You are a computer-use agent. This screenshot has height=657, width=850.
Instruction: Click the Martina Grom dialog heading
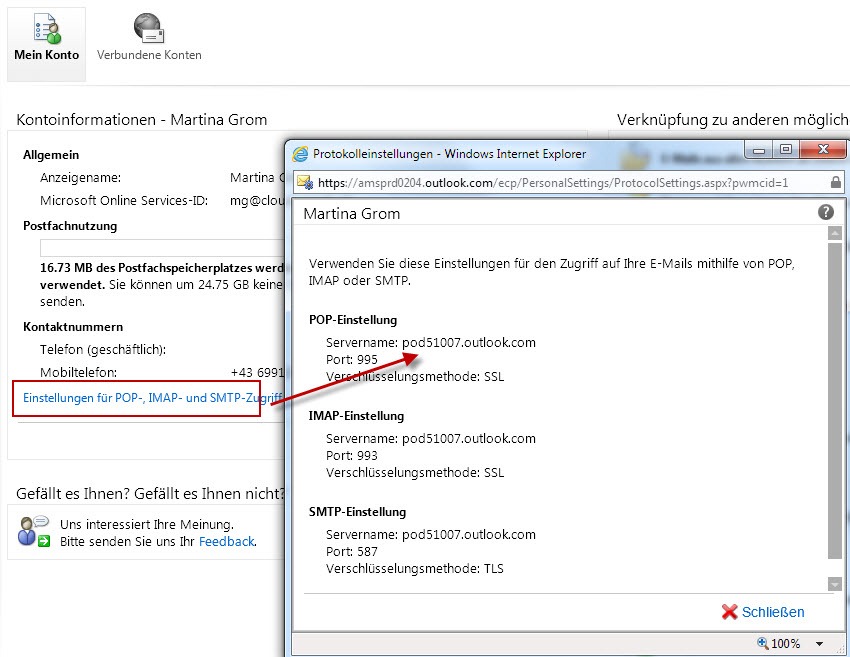click(352, 214)
